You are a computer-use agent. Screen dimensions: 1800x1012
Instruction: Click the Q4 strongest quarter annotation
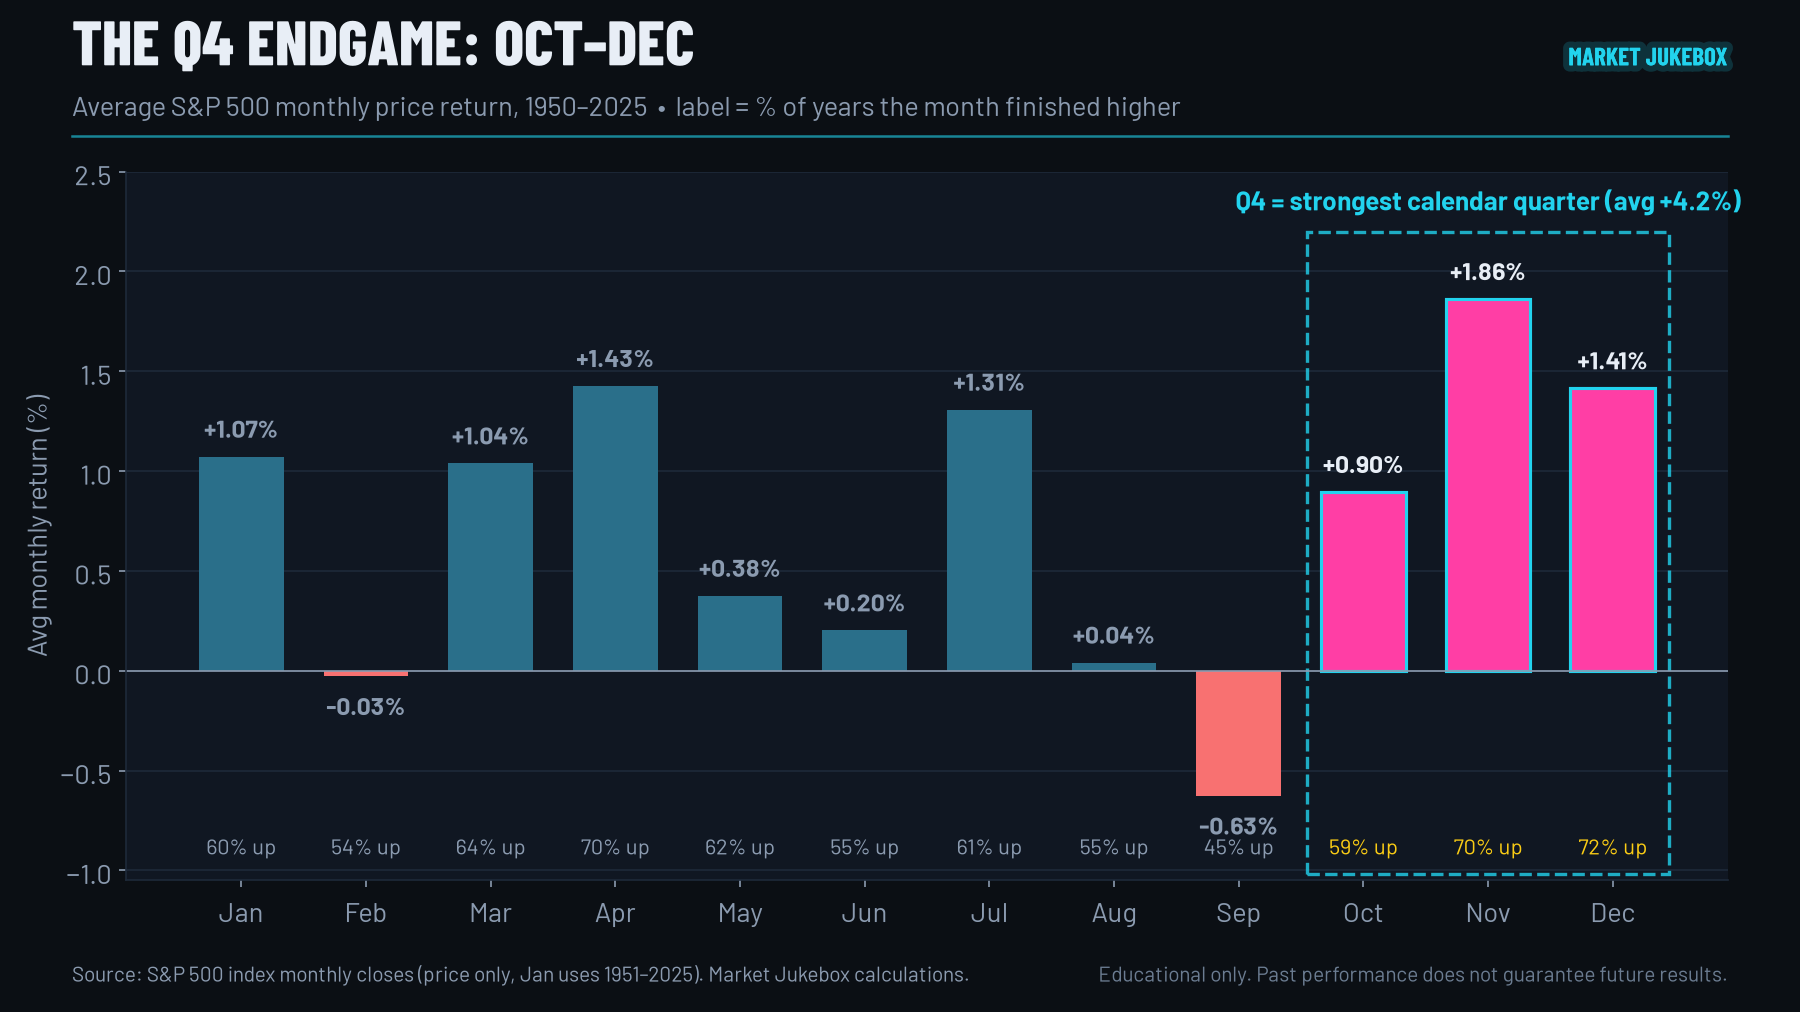[1488, 201]
